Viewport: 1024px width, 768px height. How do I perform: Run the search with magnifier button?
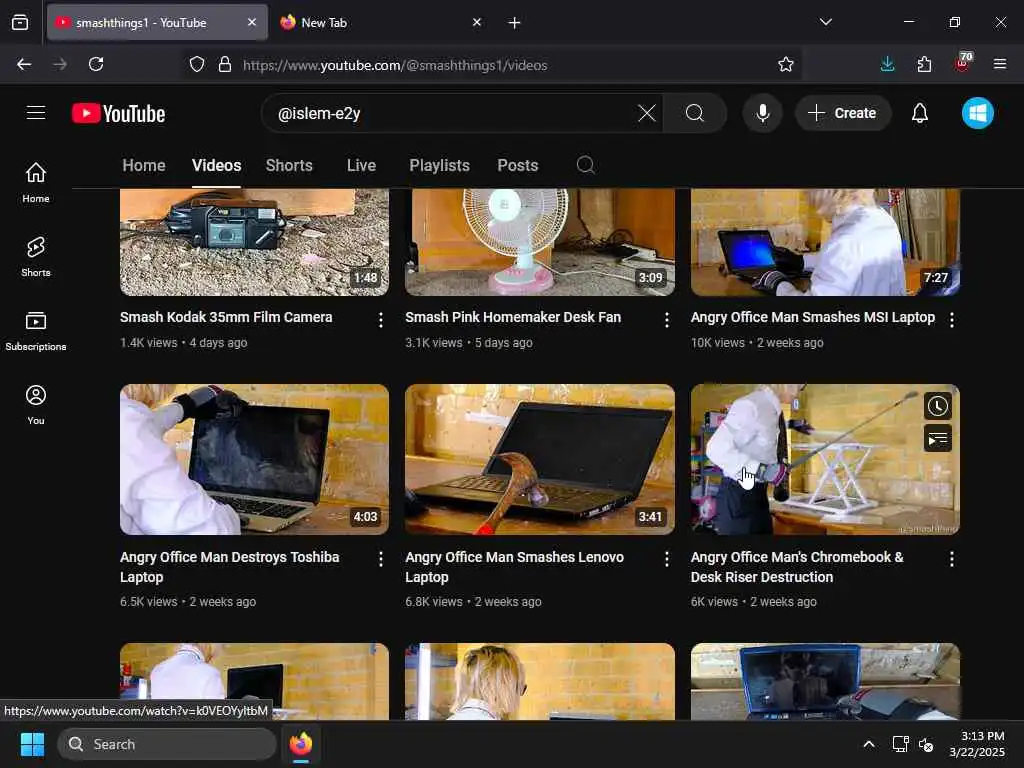tap(695, 113)
